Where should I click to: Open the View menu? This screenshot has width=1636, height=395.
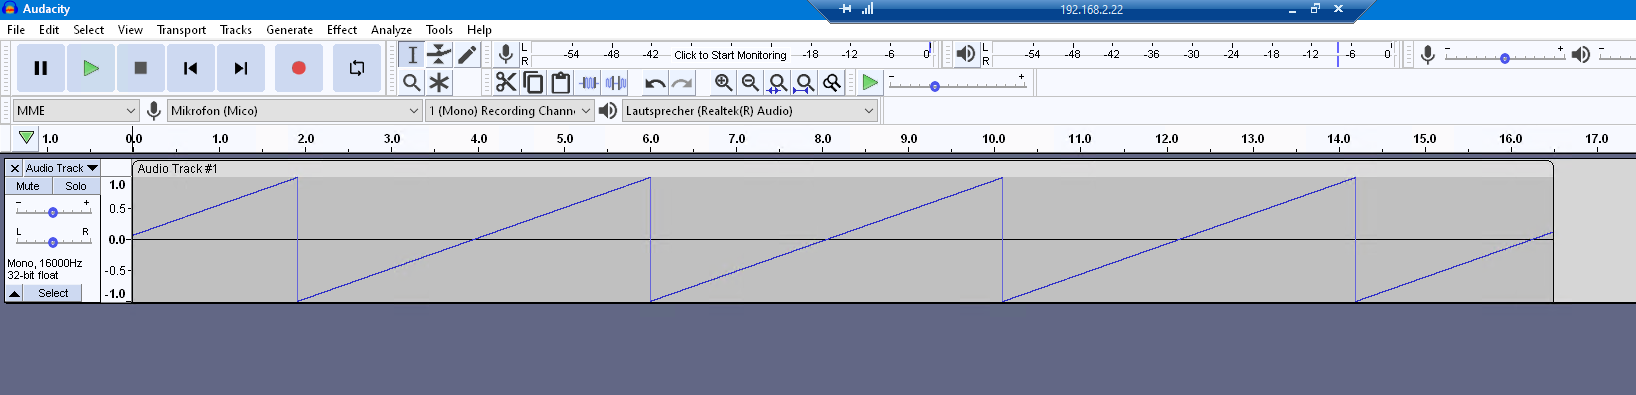(130, 30)
